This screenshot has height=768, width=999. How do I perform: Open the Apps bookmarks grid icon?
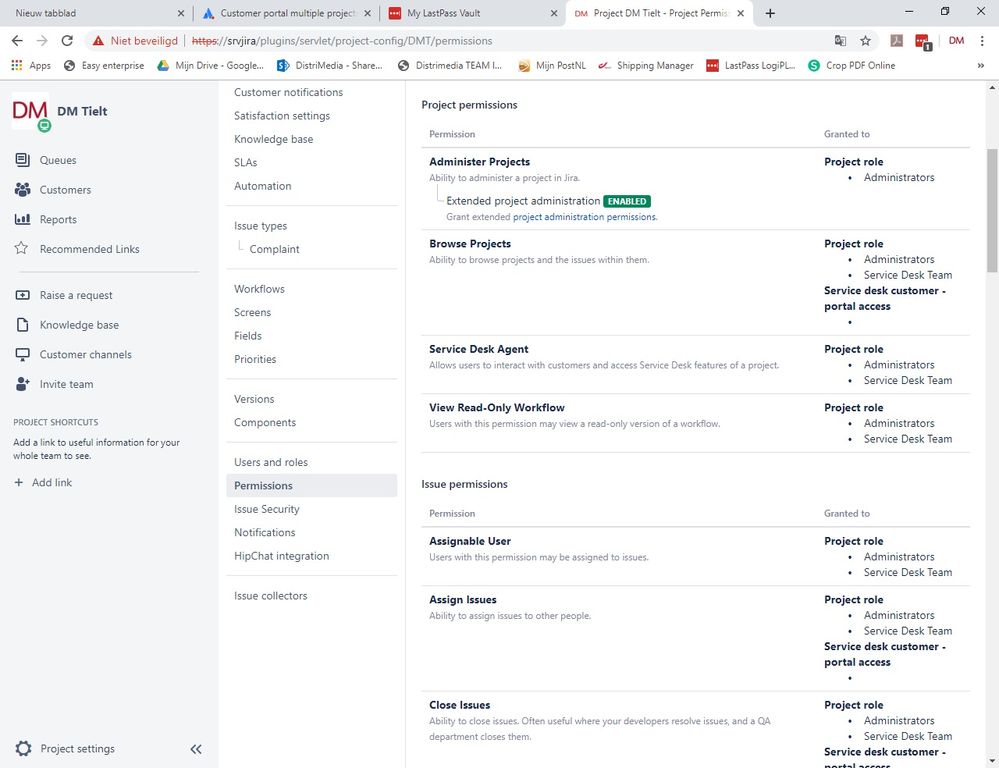tap(17, 65)
